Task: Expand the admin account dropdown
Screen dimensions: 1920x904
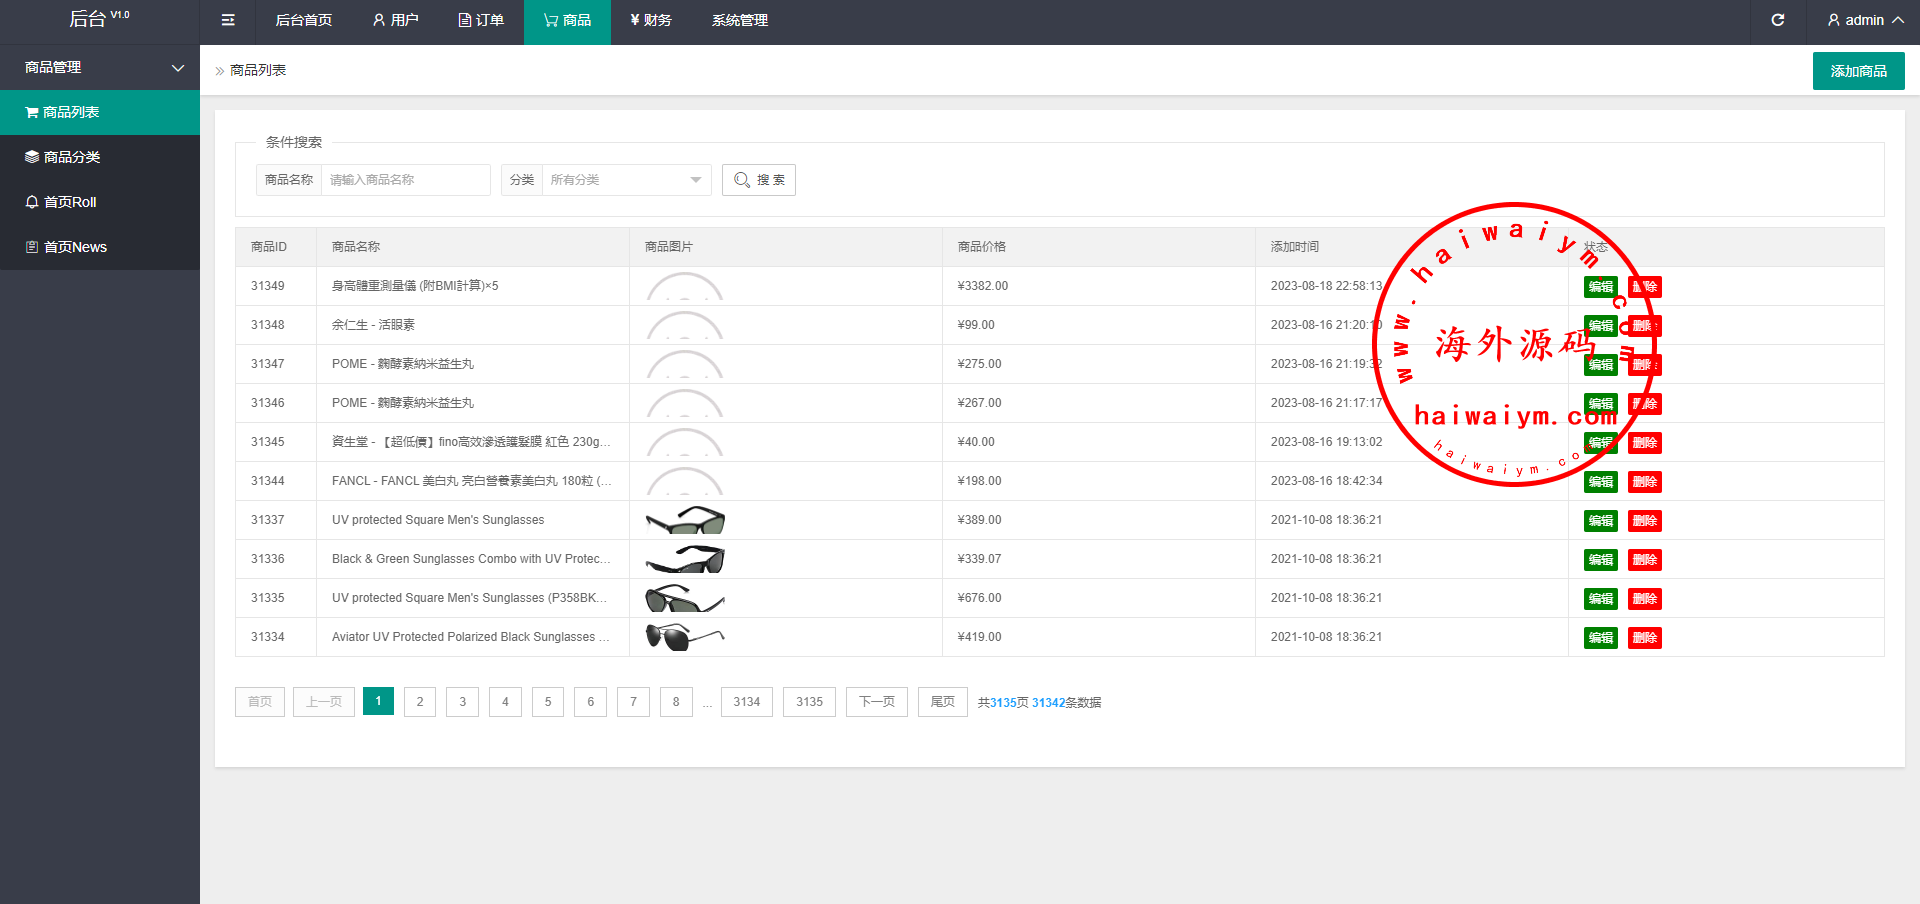Action: [x=1864, y=20]
